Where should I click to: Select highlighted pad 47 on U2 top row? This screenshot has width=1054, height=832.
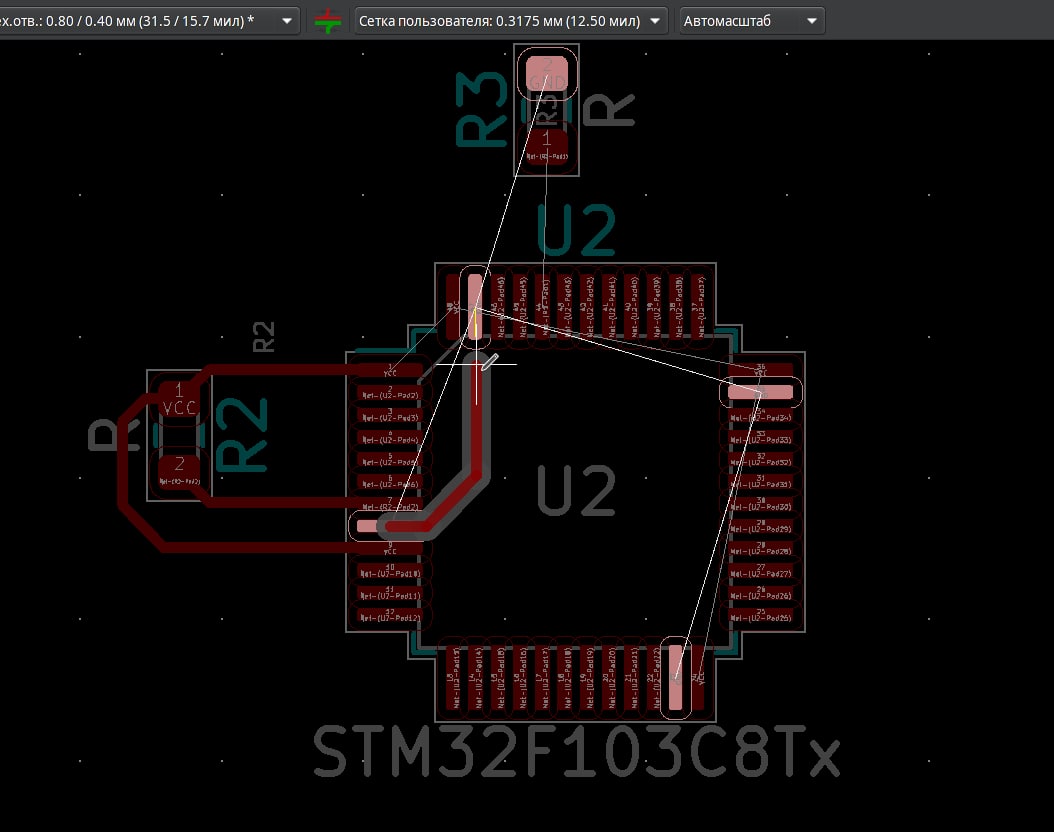475,306
